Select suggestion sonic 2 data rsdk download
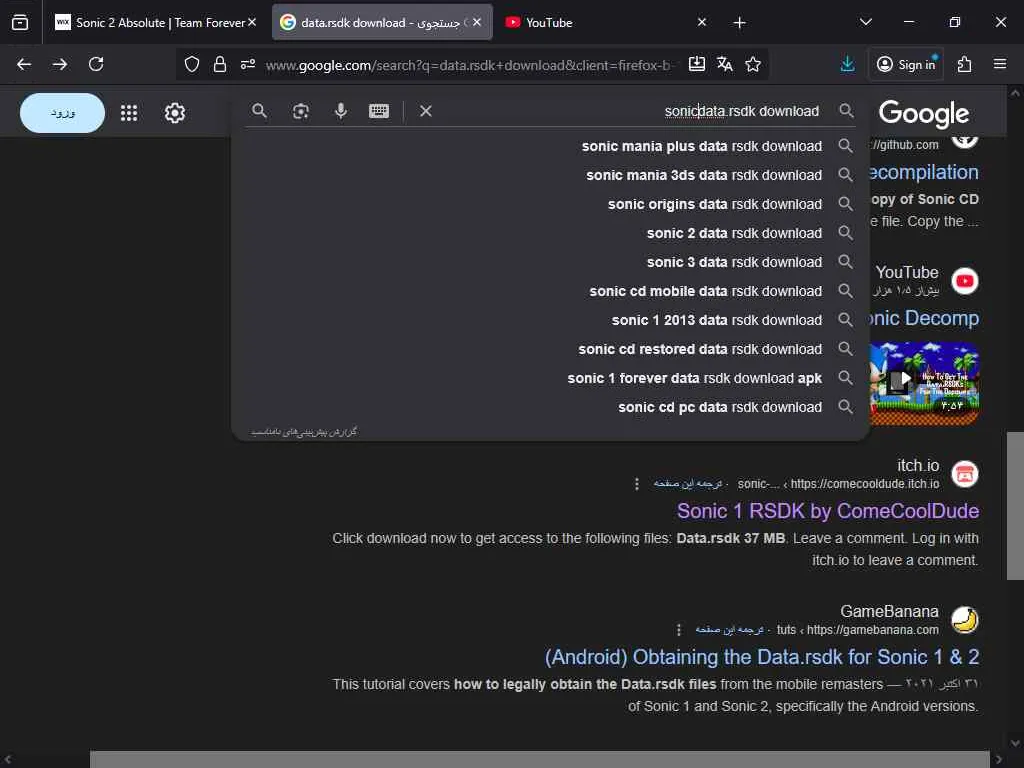The image size is (1024, 768). click(549, 233)
